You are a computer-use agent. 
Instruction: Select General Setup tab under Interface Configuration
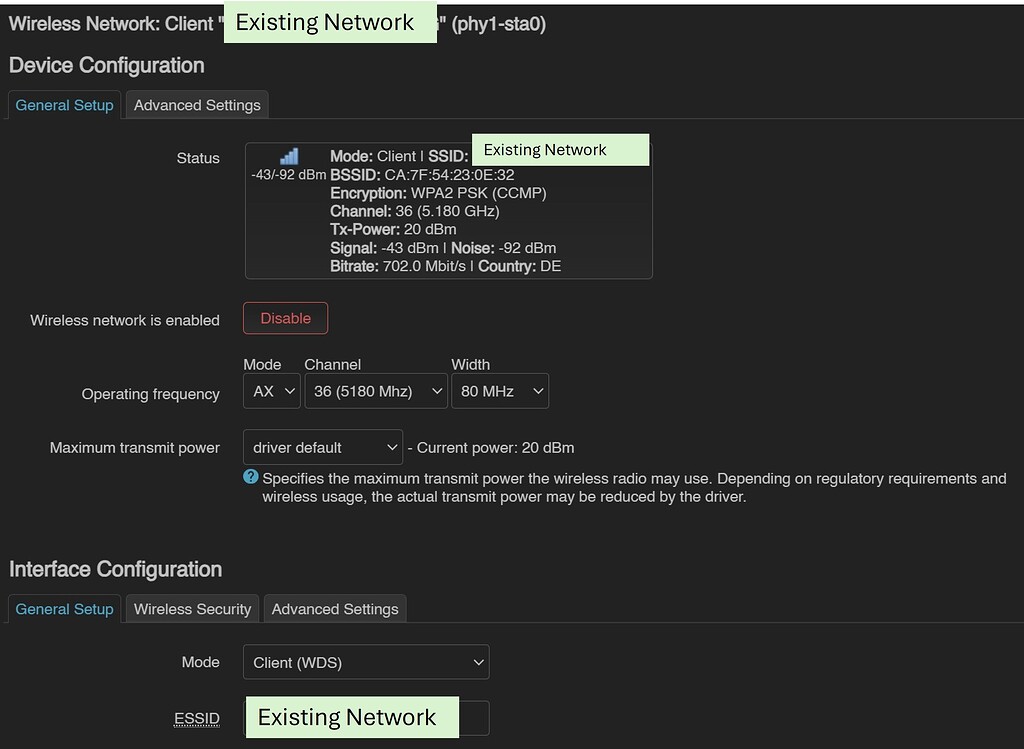[x=64, y=608]
